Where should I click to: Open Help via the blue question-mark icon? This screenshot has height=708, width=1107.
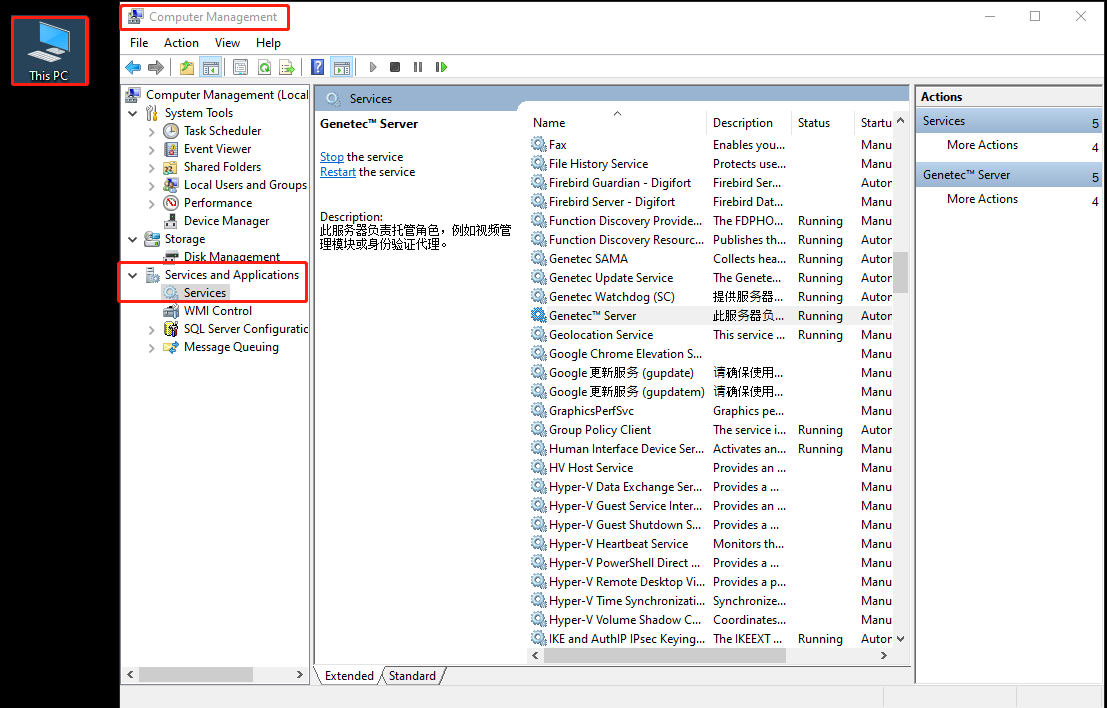pos(318,67)
